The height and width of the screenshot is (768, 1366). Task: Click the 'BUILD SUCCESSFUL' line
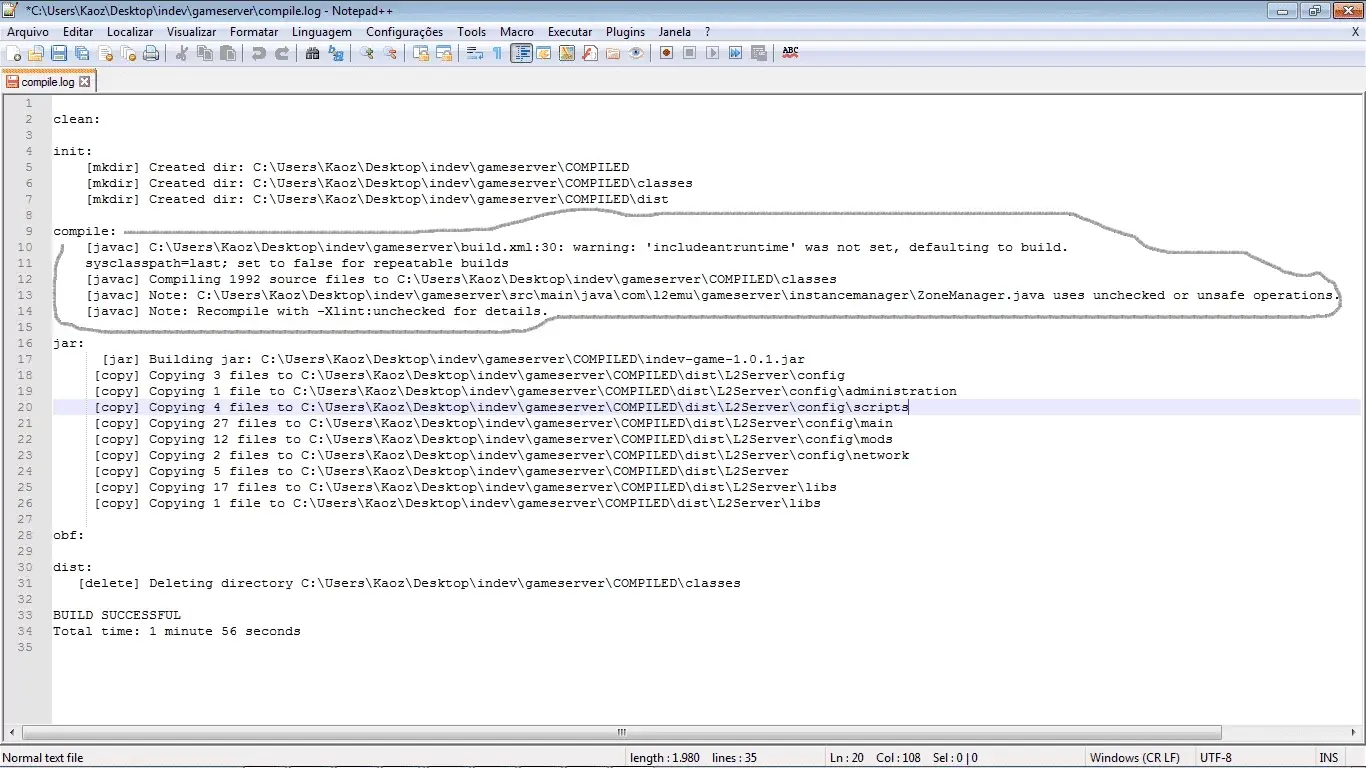[117, 615]
